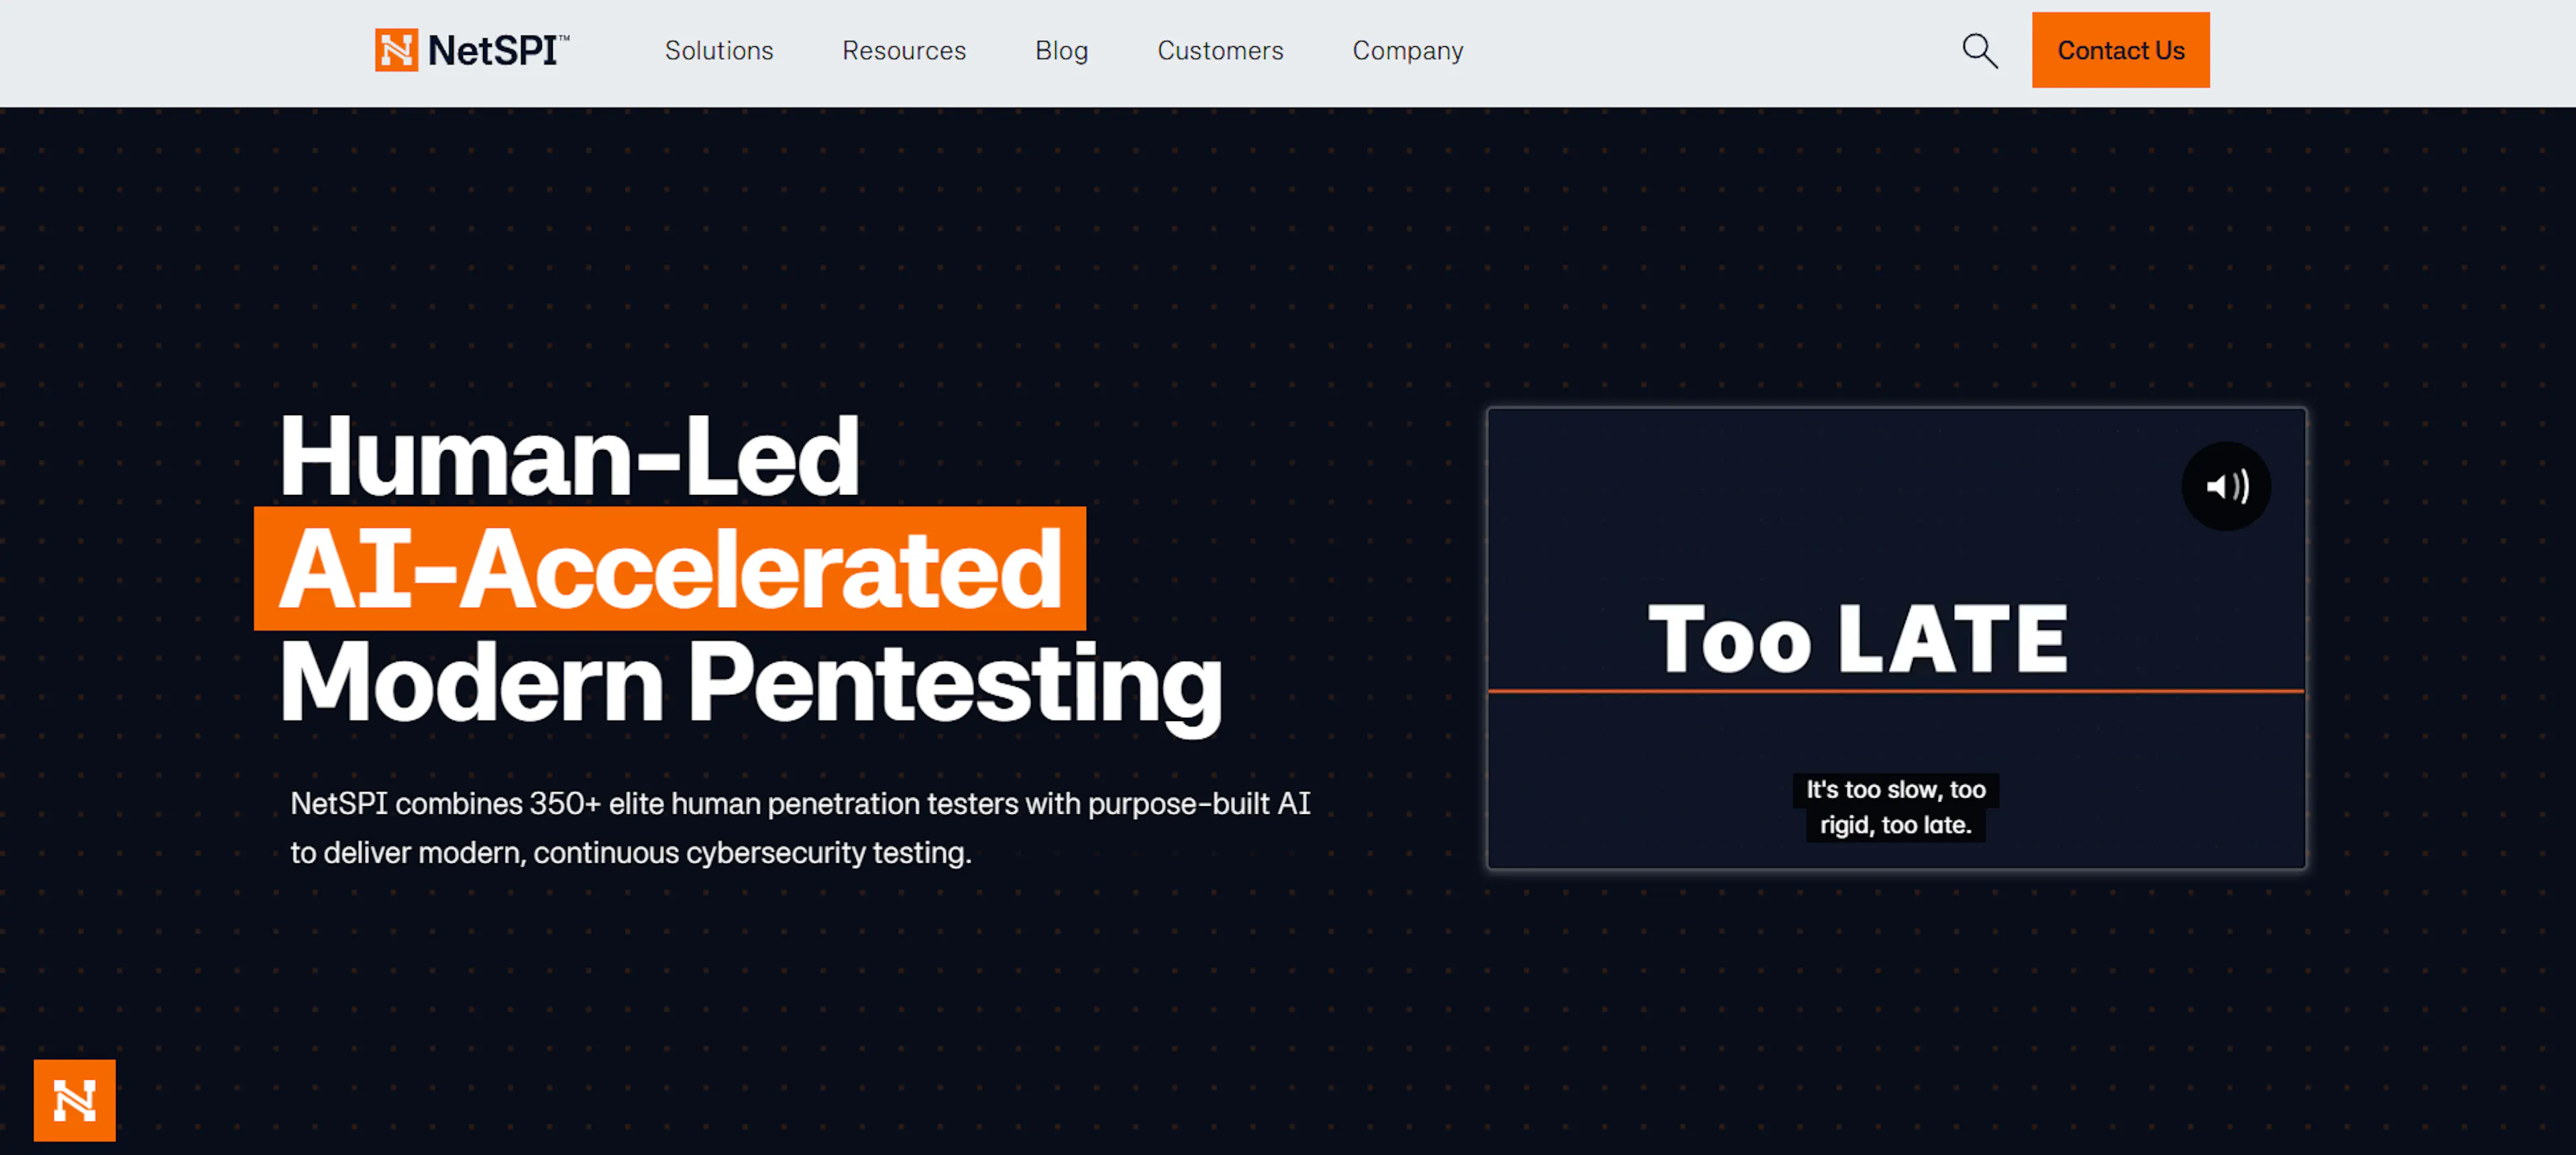Screen dimensions: 2576x1155
Task: Click the highlighted AI-Accelerated headline text
Action: coord(670,568)
